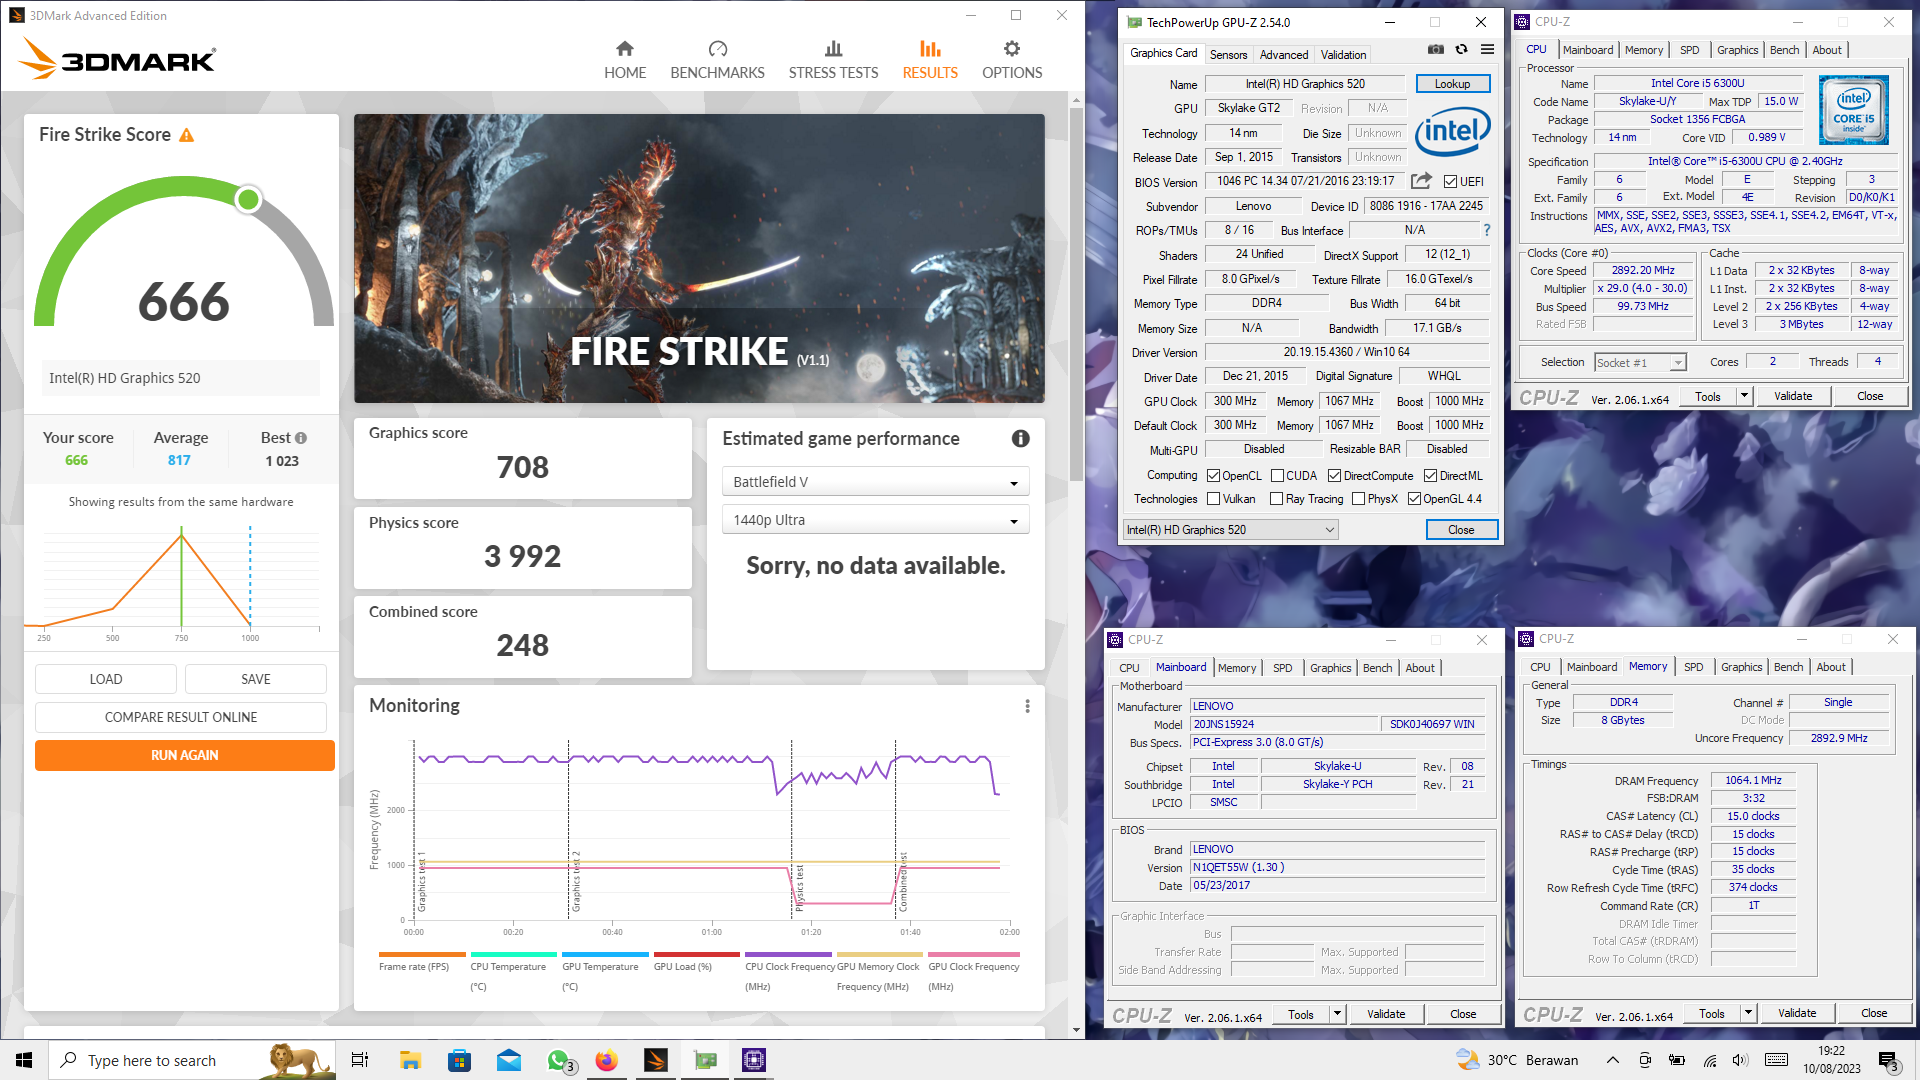Open SPD tab in CPU-Z Memory window
1920x1080 pixels.
click(x=1693, y=667)
